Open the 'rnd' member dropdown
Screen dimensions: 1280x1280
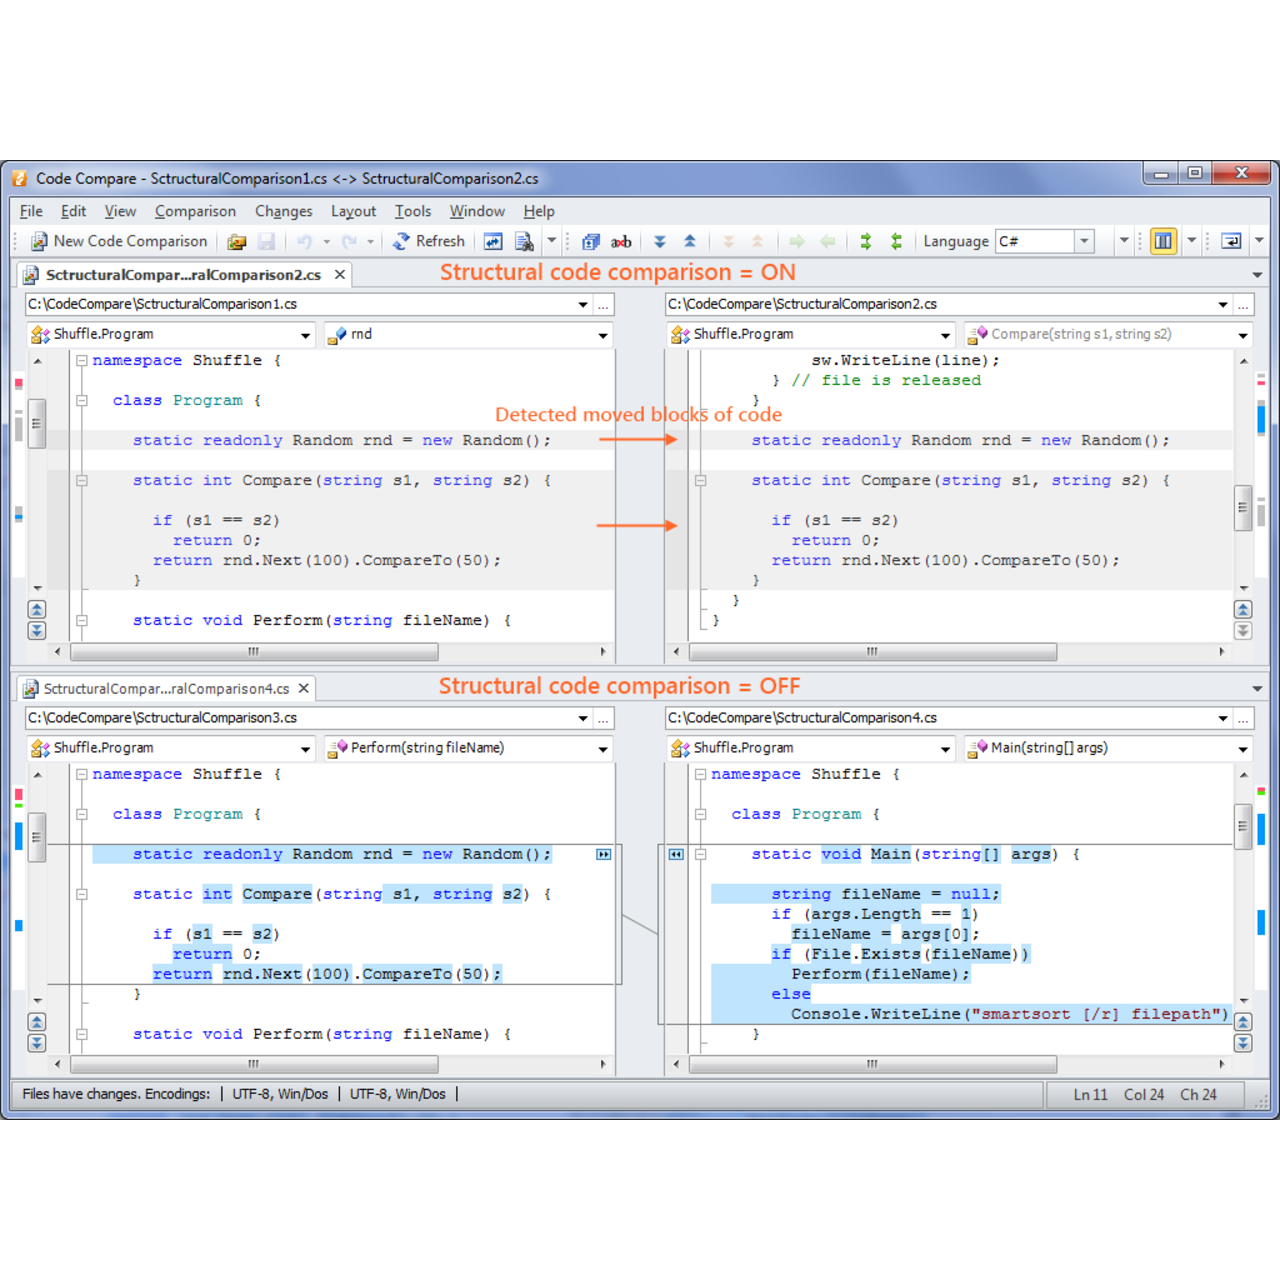(x=603, y=335)
